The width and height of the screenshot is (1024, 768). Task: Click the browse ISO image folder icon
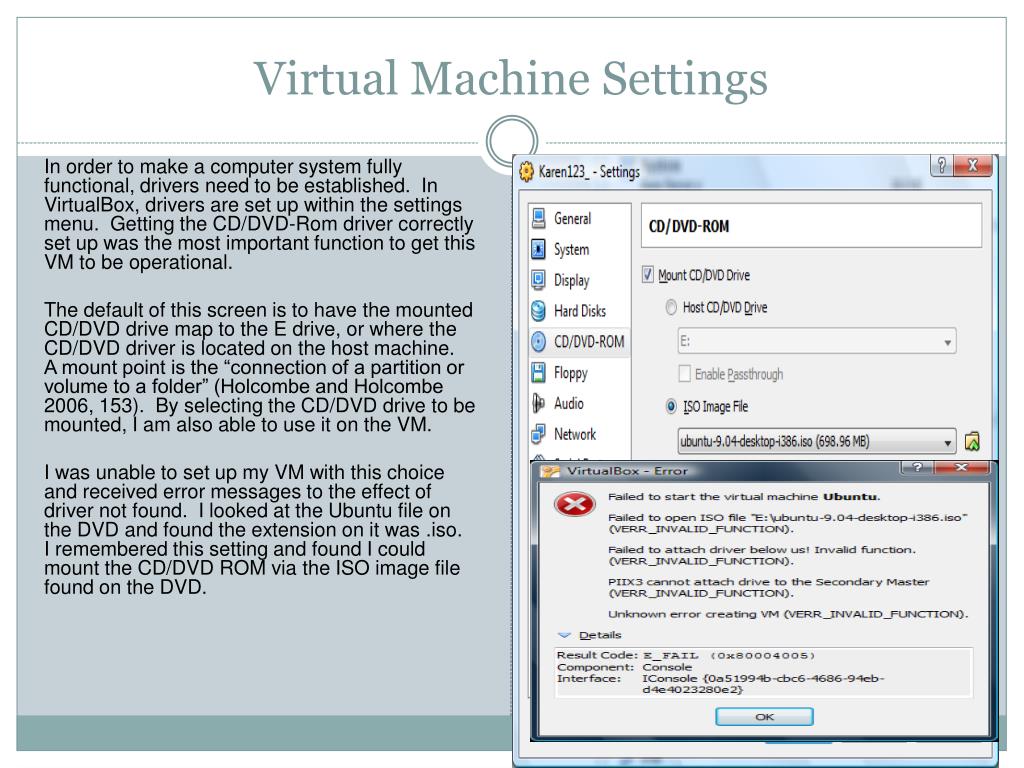(x=972, y=441)
